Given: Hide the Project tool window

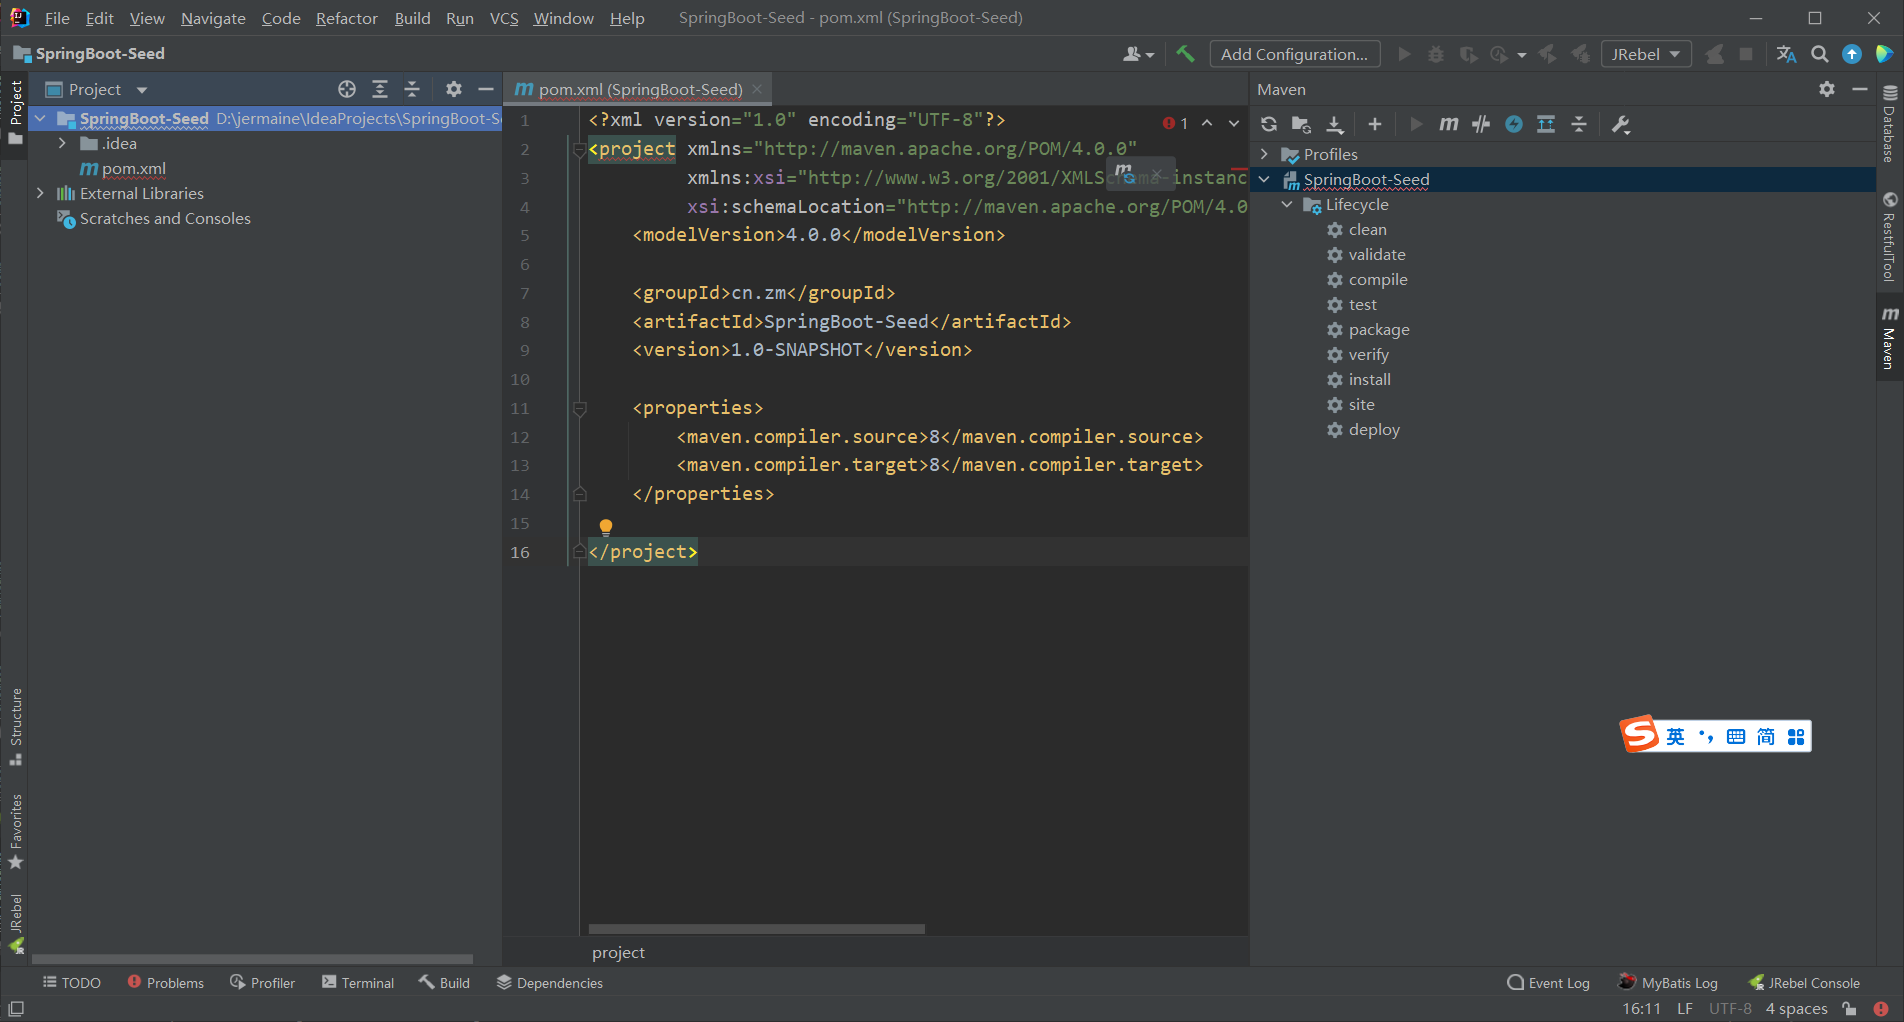Looking at the screenshot, I should 486,89.
